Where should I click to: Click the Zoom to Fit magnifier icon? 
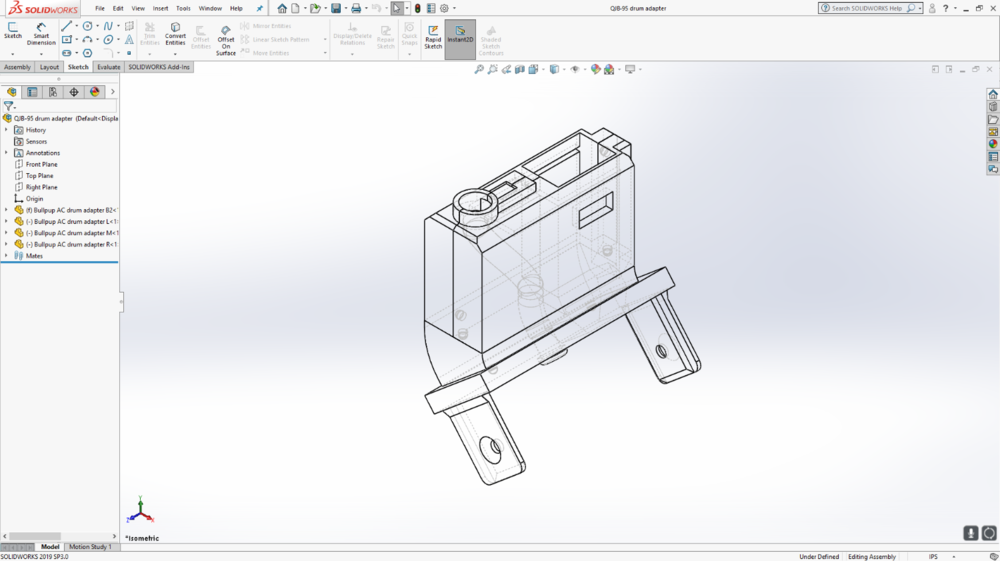[479, 69]
